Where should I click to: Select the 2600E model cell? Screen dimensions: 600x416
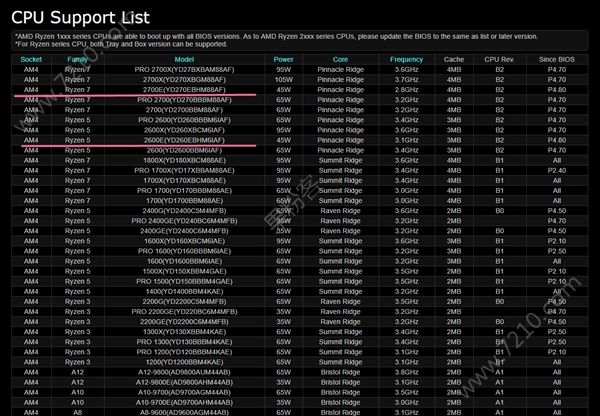pos(184,140)
